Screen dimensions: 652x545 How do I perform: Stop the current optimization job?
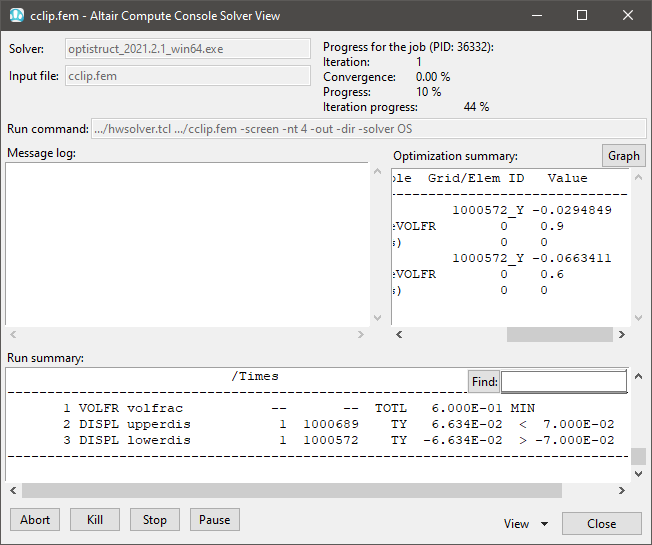pos(155,520)
